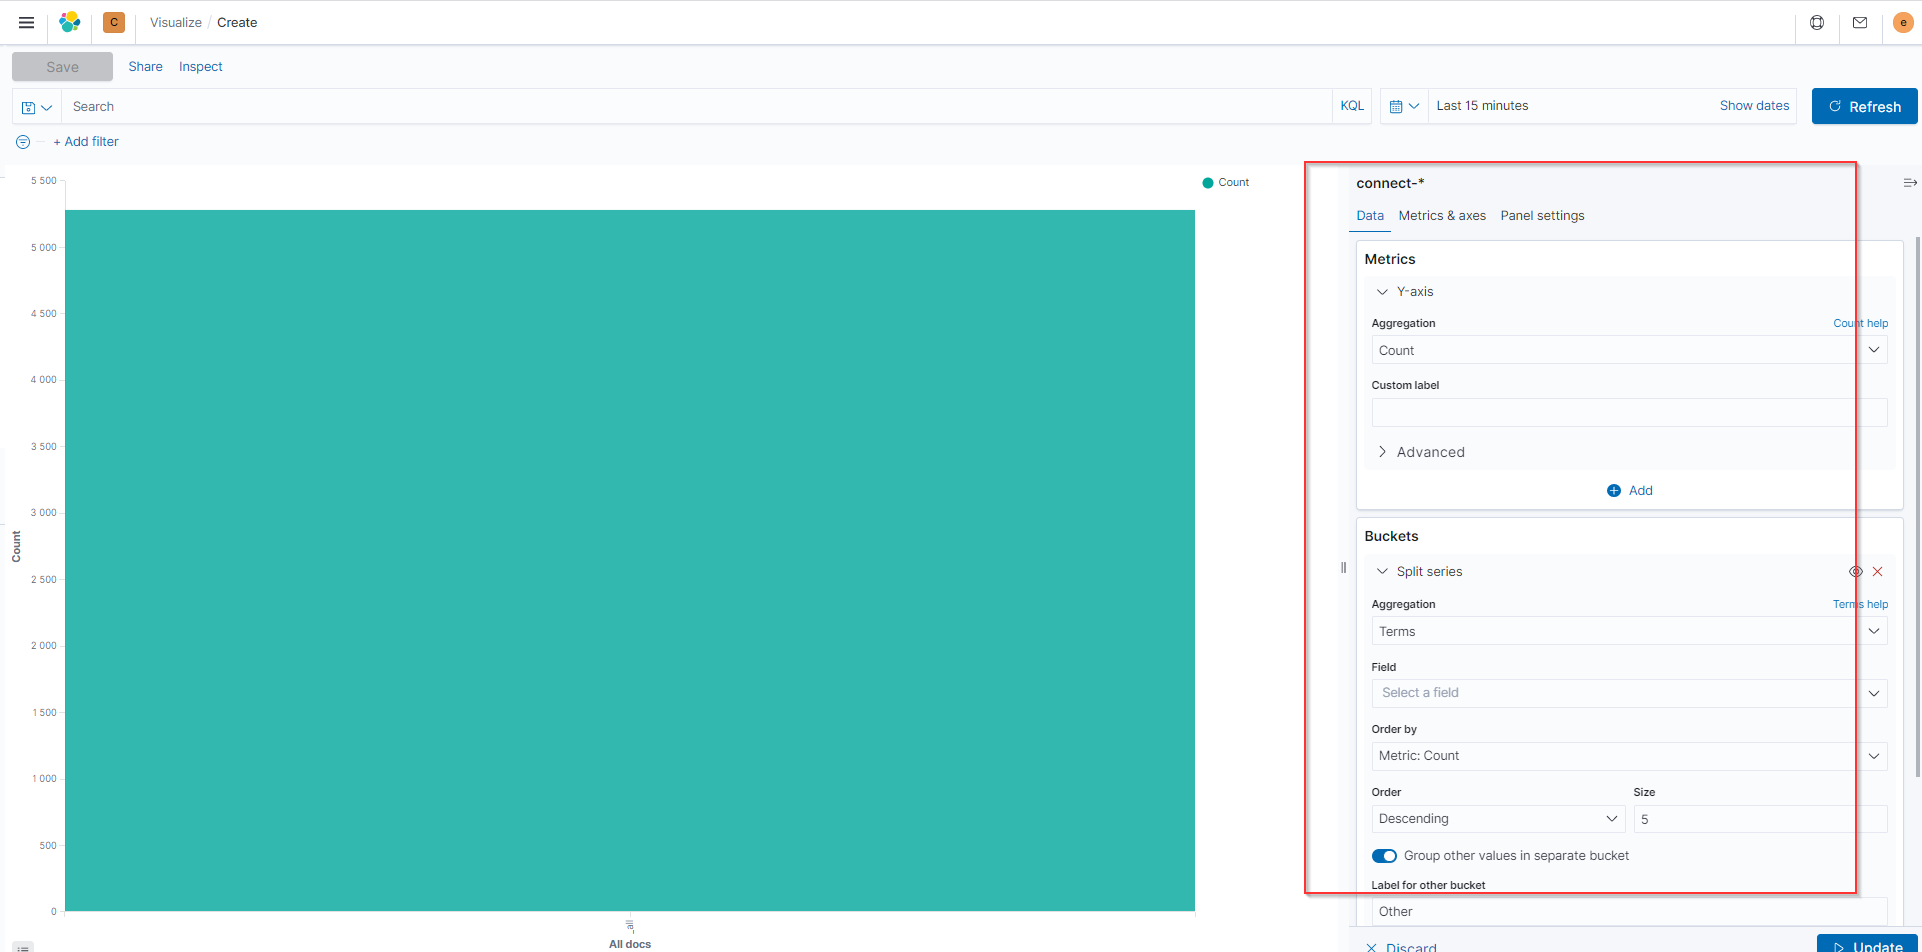The image size is (1922, 952).
Task: Open the Descending order dropdown
Action: 1498,819
